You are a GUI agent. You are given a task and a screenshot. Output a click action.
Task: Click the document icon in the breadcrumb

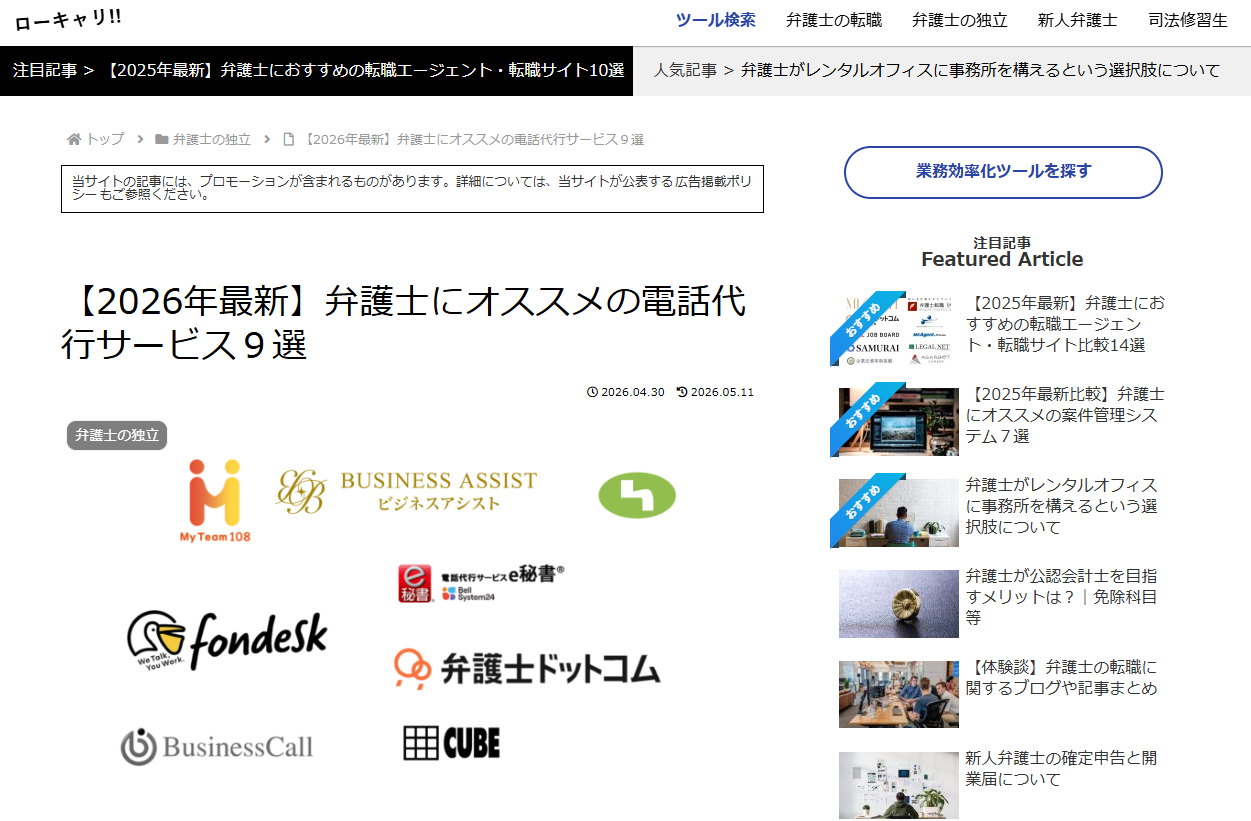coord(289,139)
